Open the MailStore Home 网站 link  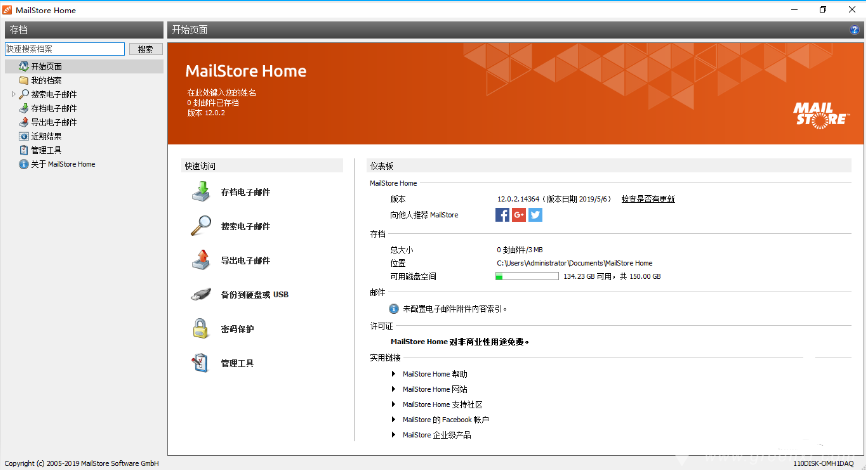(435, 389)
